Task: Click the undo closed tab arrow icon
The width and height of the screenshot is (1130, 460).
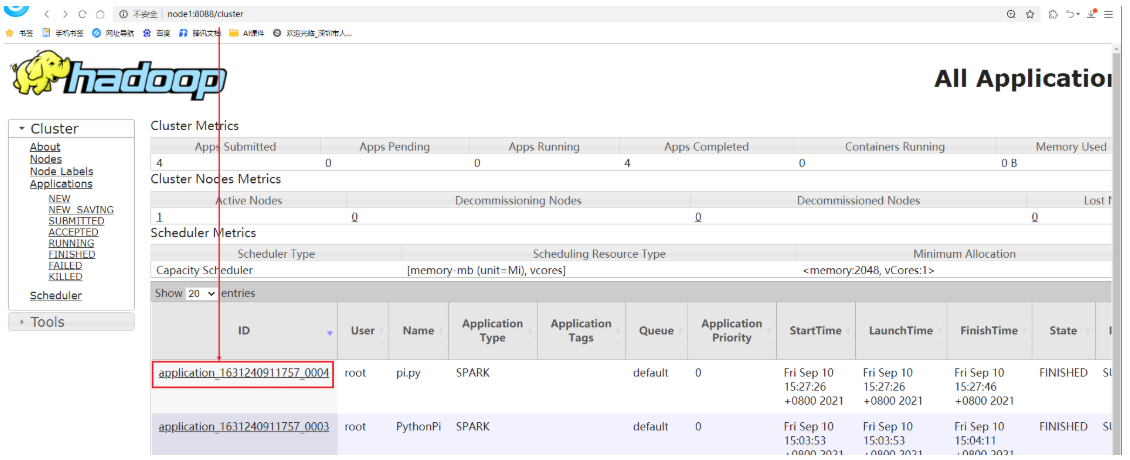Action: [1069, 14]
